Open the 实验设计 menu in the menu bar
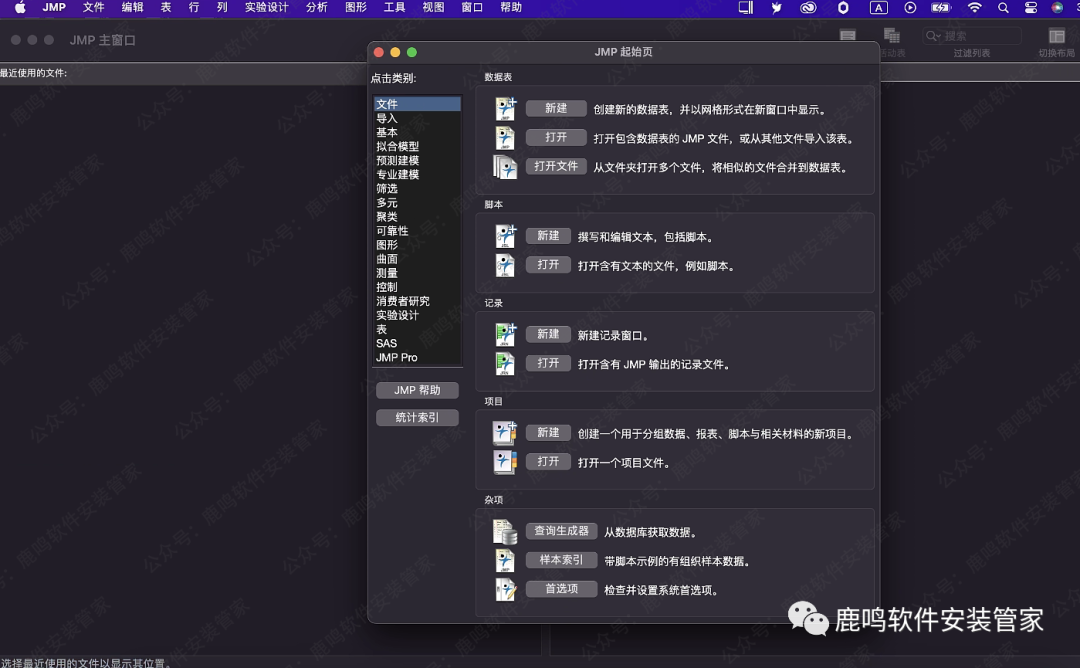 [267, 8]
